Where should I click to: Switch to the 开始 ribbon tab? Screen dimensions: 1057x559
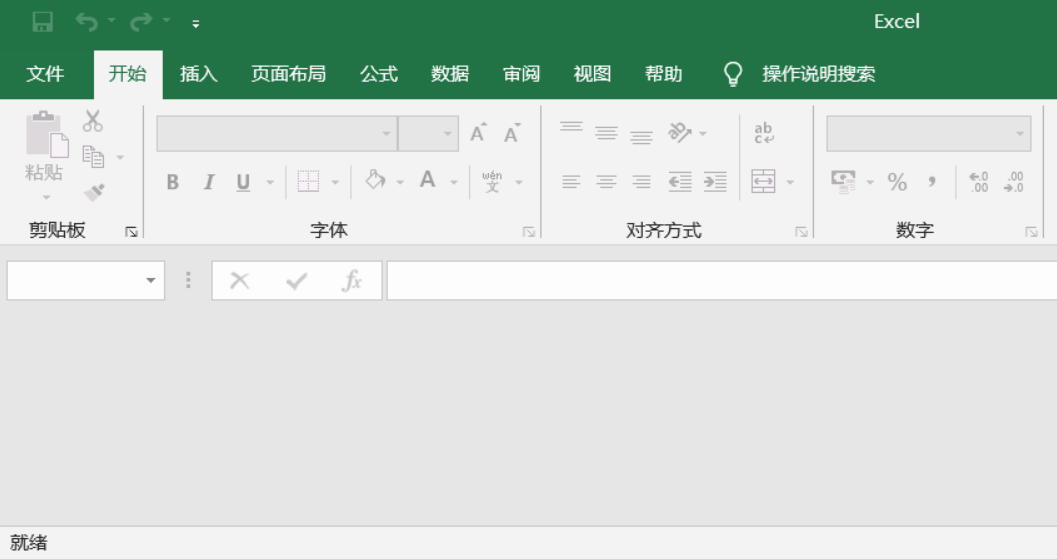pyautogui.click(x=127, y=73)
